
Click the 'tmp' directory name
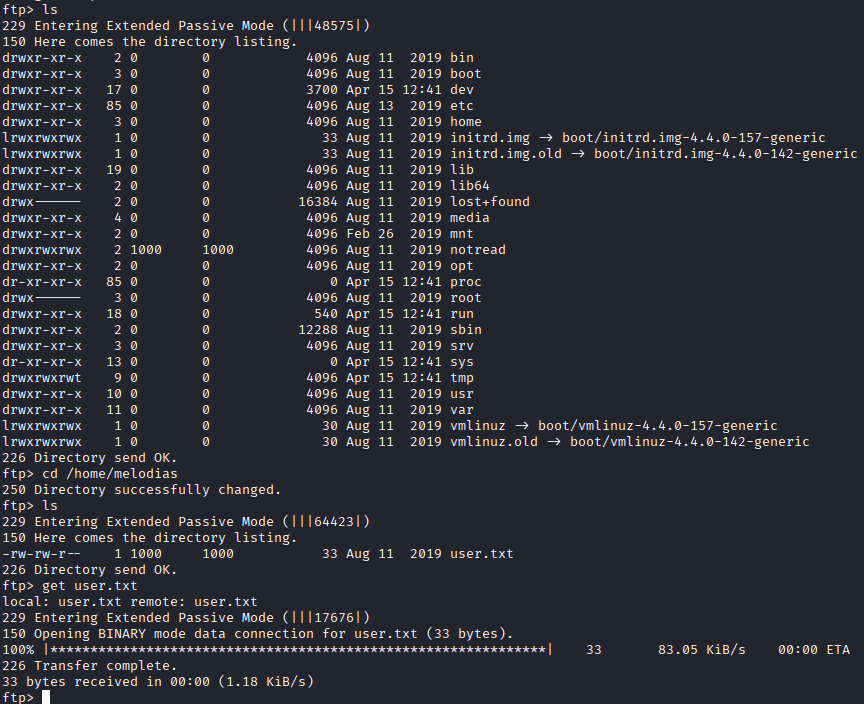coord(462,378)
